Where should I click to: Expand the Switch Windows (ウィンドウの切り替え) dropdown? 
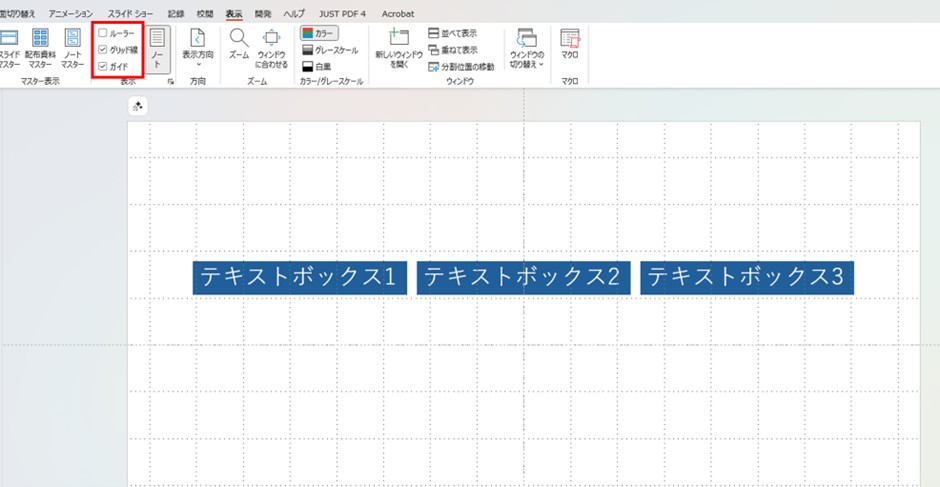[527, 48]
